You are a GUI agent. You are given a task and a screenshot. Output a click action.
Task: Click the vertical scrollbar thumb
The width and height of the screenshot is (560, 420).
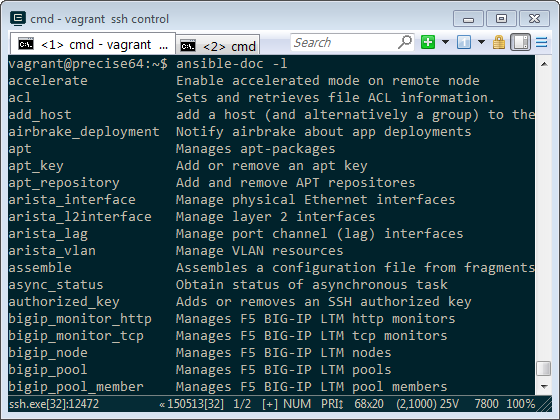tap(544, 369)
